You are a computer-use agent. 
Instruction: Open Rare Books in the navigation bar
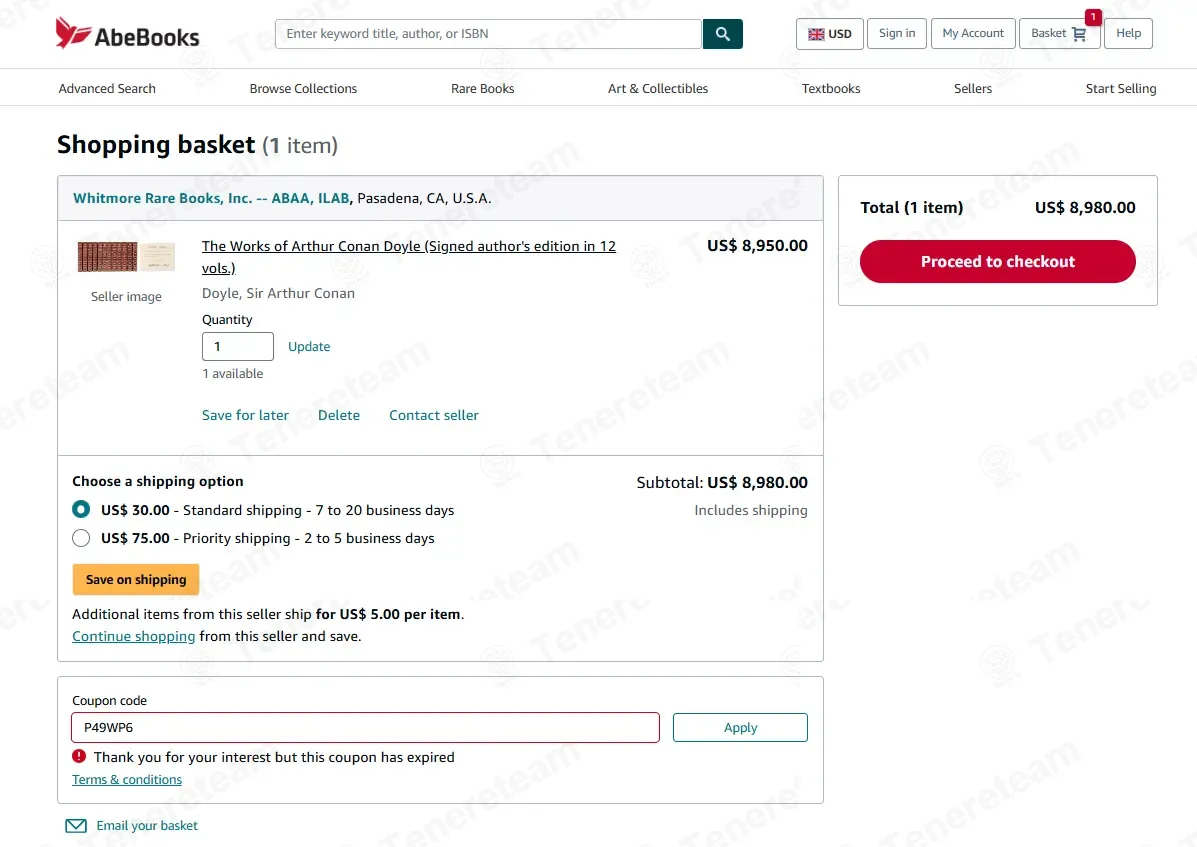click(x=482, y=89)
